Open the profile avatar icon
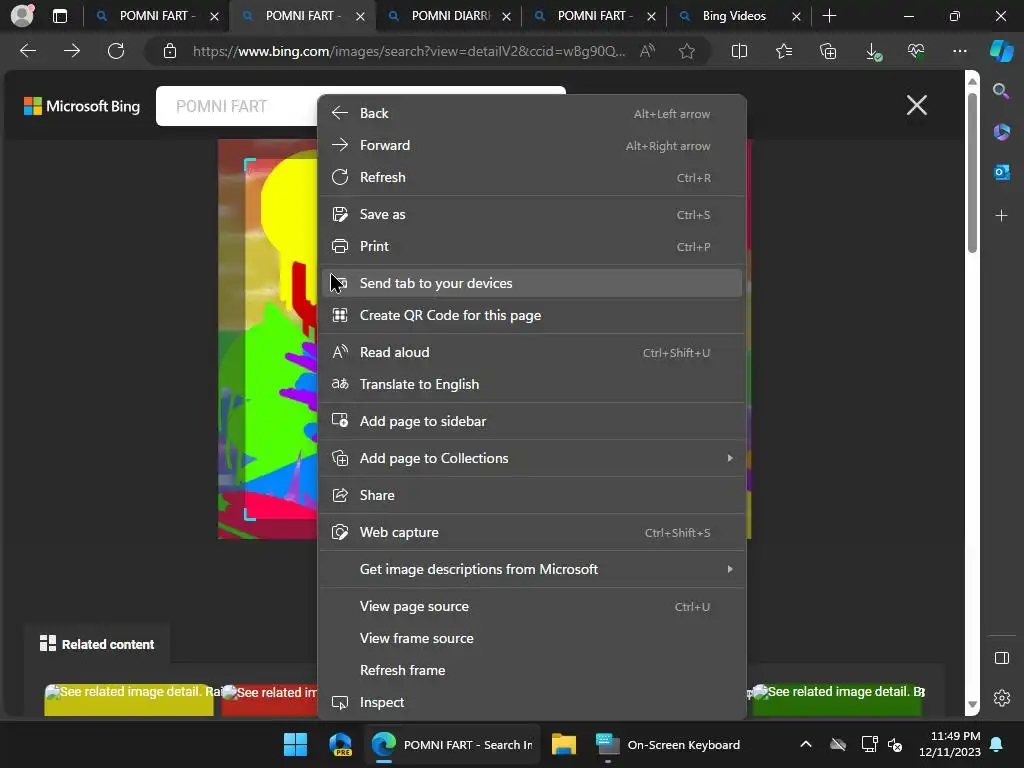This screenshot has height=768, width=1024. (x=22, y=16)
